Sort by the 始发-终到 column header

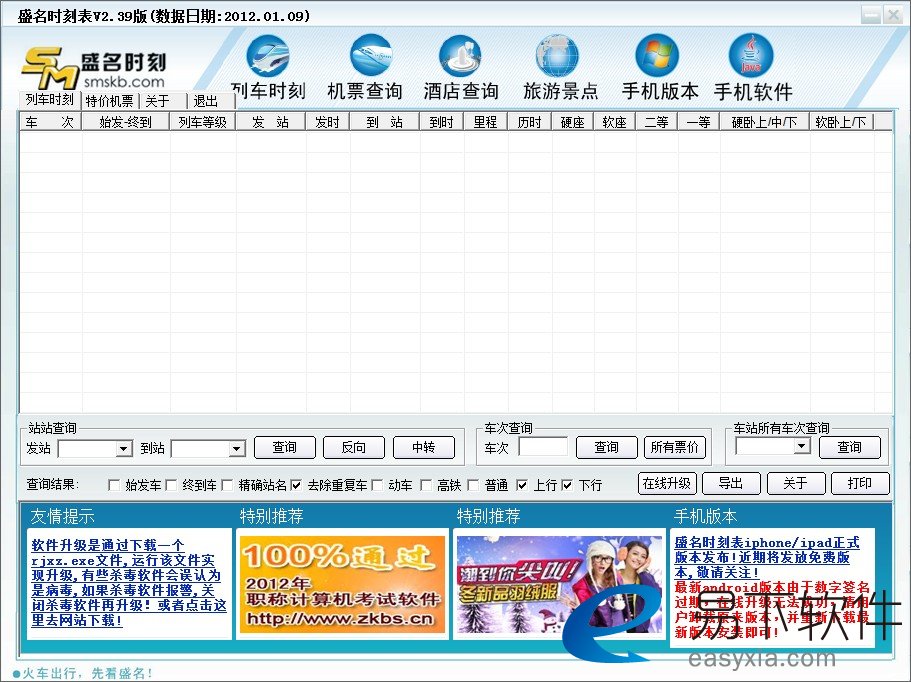[125, 122]
